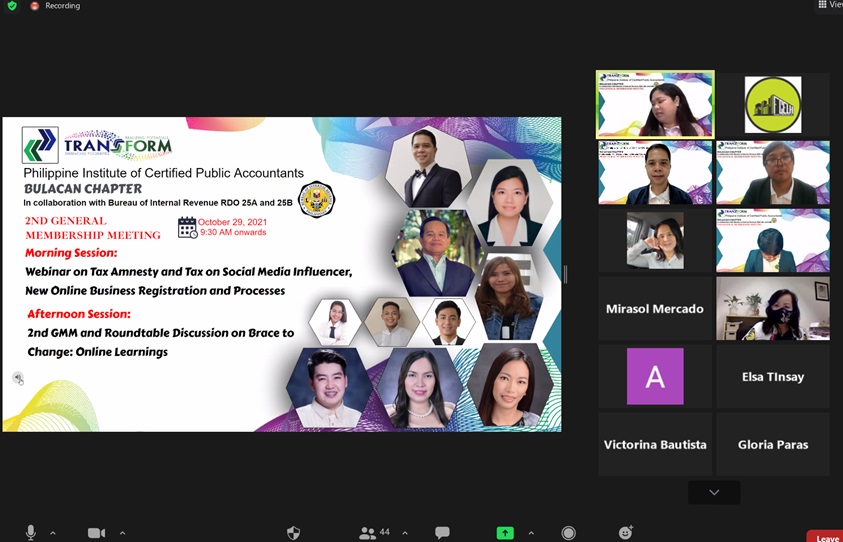
Task: Select the woman in car video tile
Action: [655, 240]
